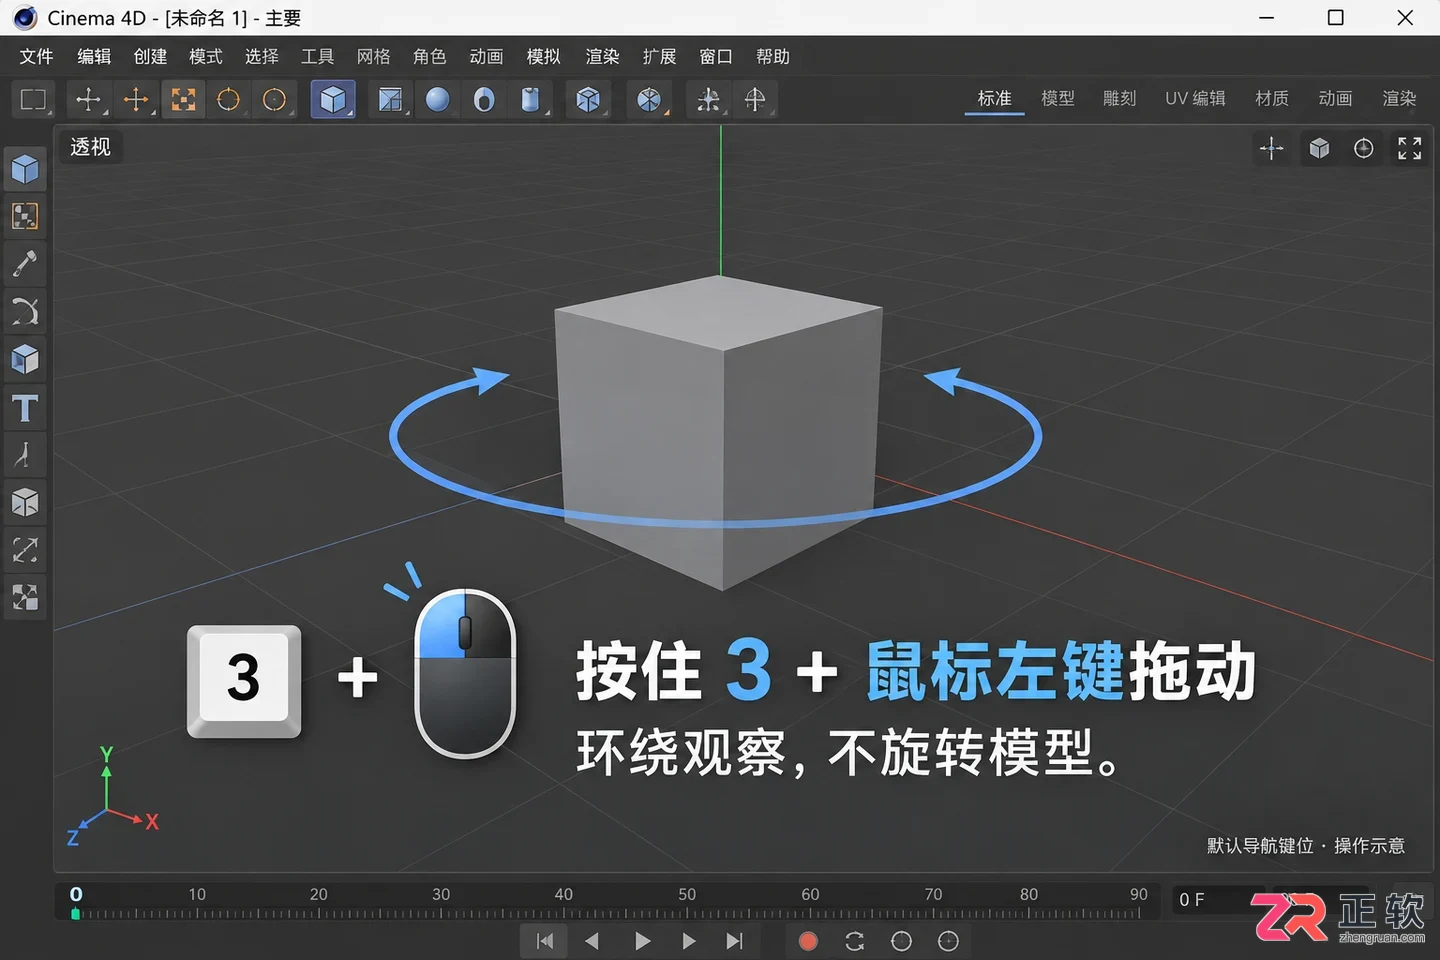Viewport: 1440px width, 960px height.
Task: Open the 扩展 menu
Action: (x=659, y=57)
